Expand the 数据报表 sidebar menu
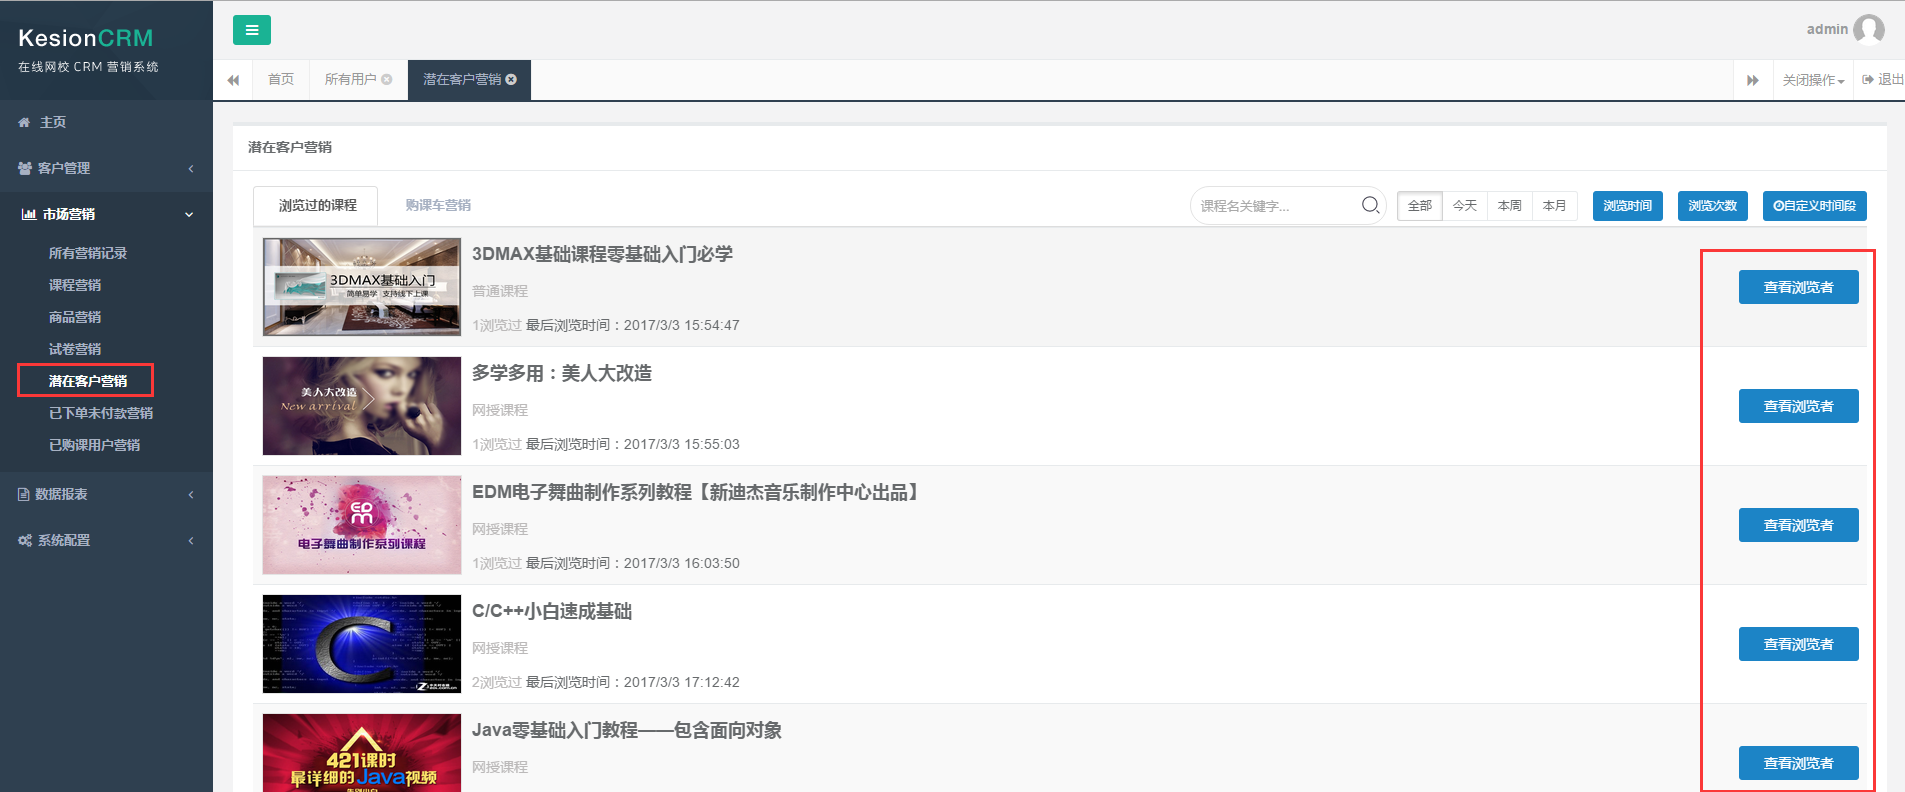 coord(62,494)
